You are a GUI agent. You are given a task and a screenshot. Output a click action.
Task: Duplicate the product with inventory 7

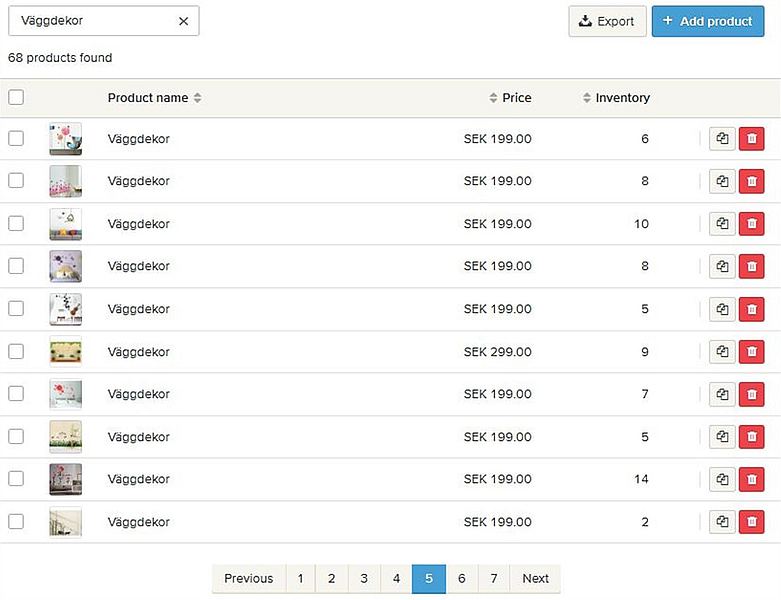[x=722, y=395]
